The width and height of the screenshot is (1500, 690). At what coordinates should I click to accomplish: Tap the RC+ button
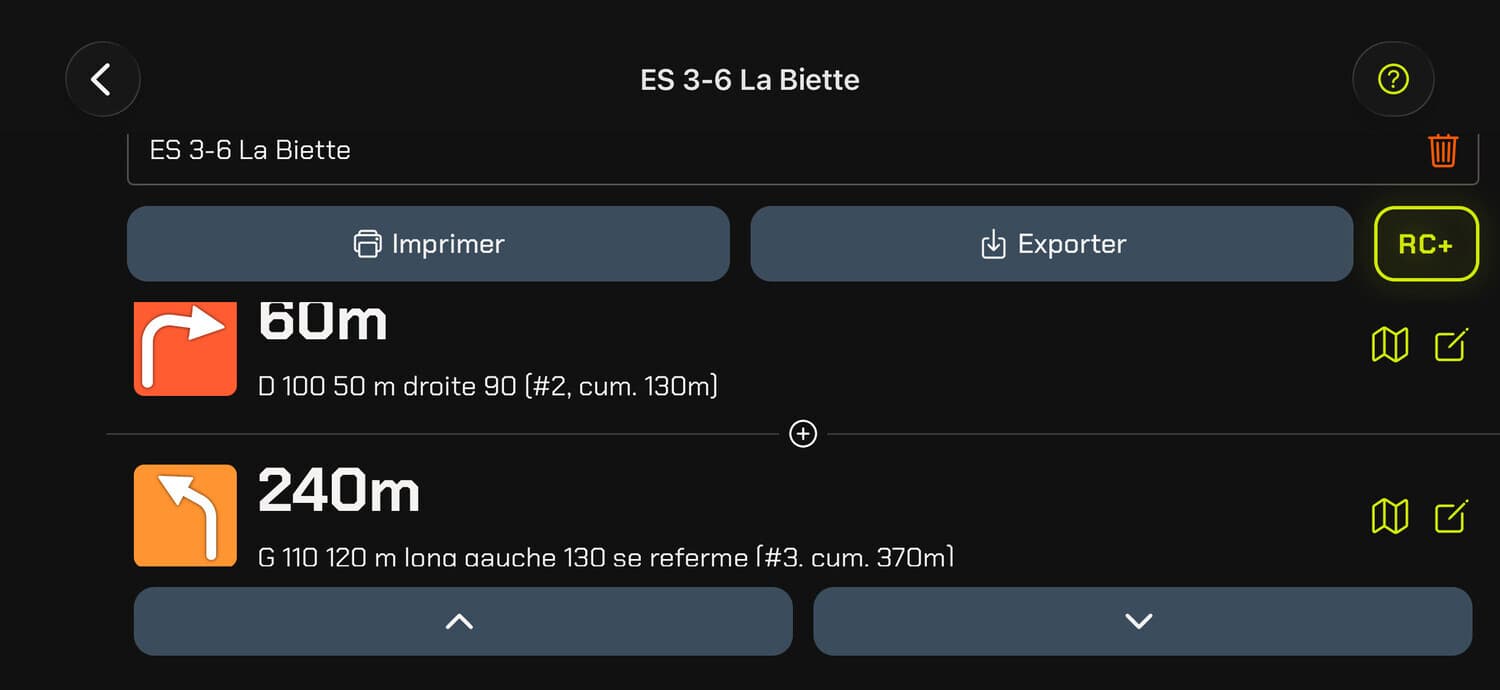coord(1425,244)
